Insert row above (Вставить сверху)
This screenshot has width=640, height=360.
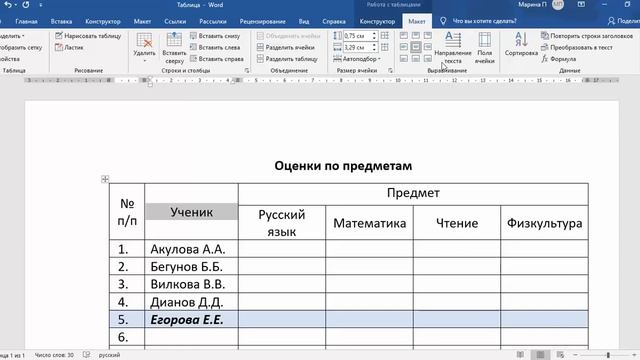point(174,48)
